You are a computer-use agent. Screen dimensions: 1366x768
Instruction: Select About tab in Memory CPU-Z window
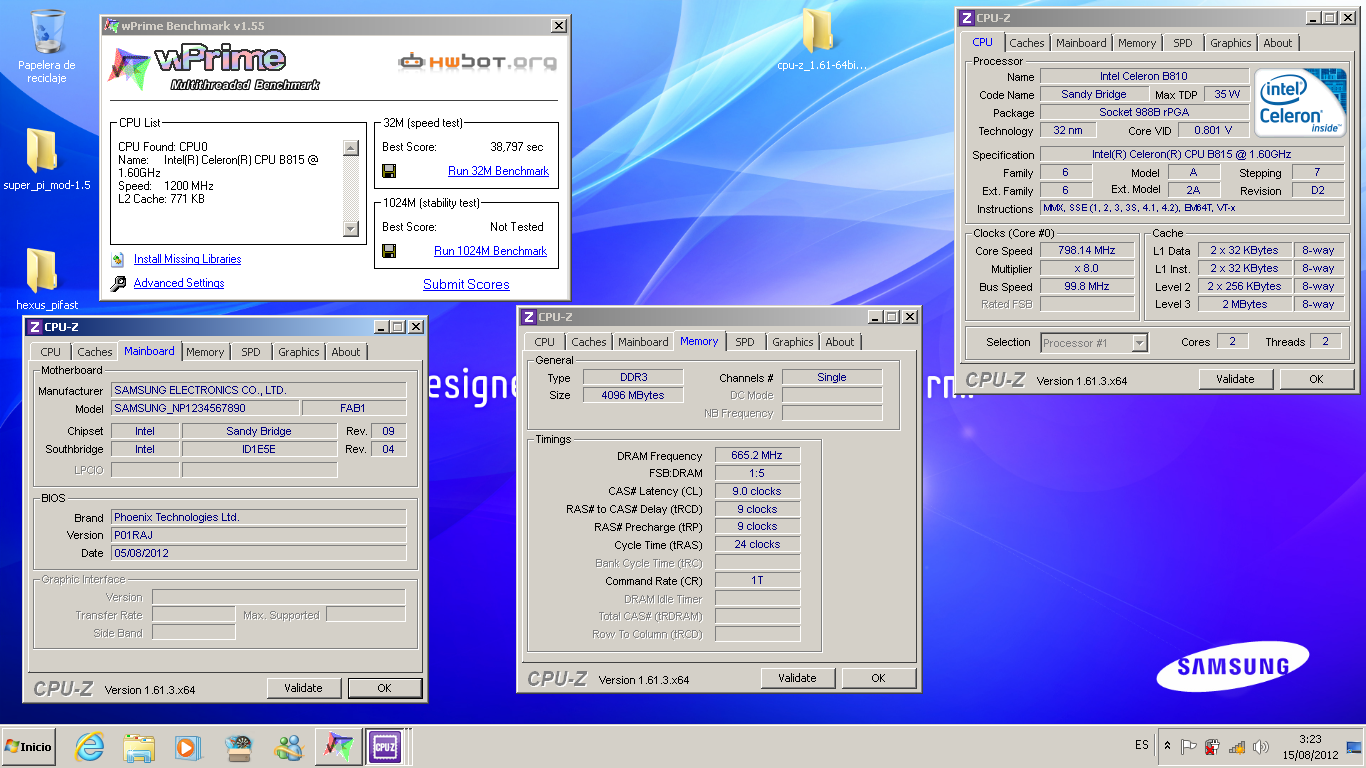839,342
